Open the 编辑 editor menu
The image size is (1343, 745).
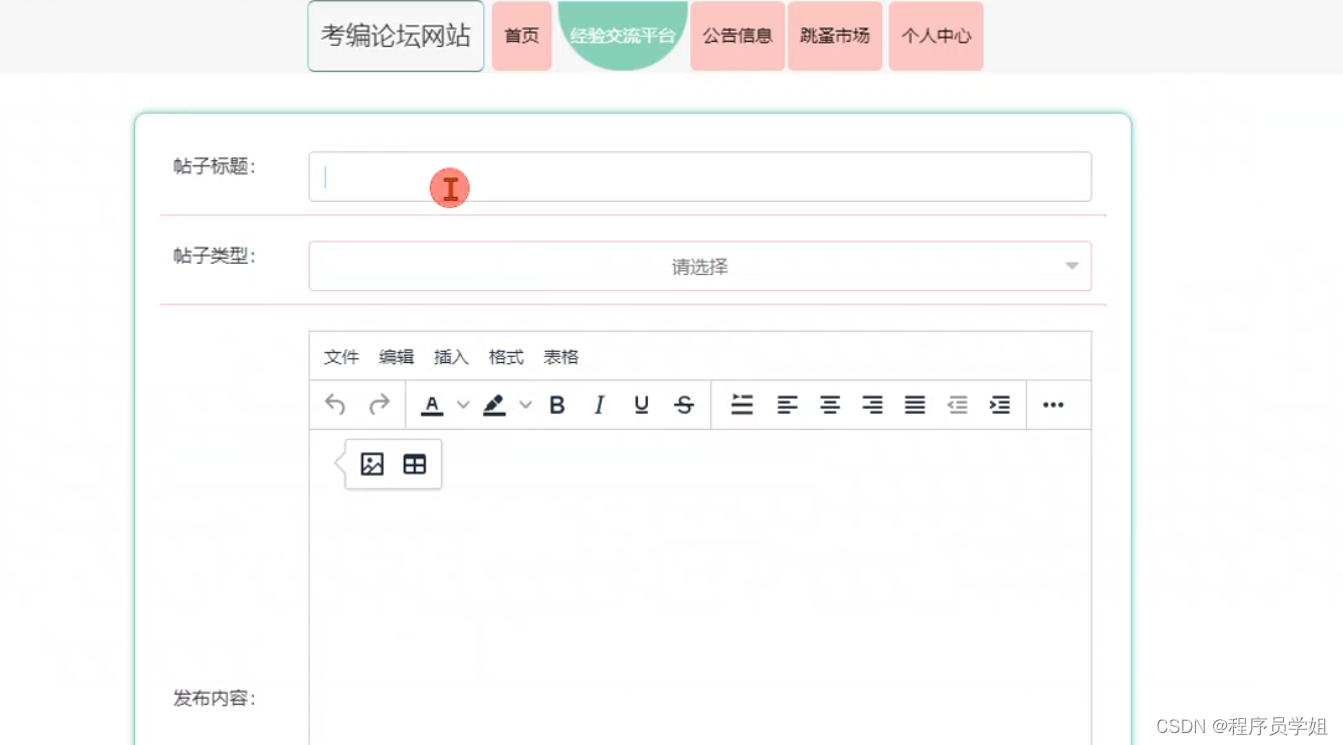click(x=396, y=357)
